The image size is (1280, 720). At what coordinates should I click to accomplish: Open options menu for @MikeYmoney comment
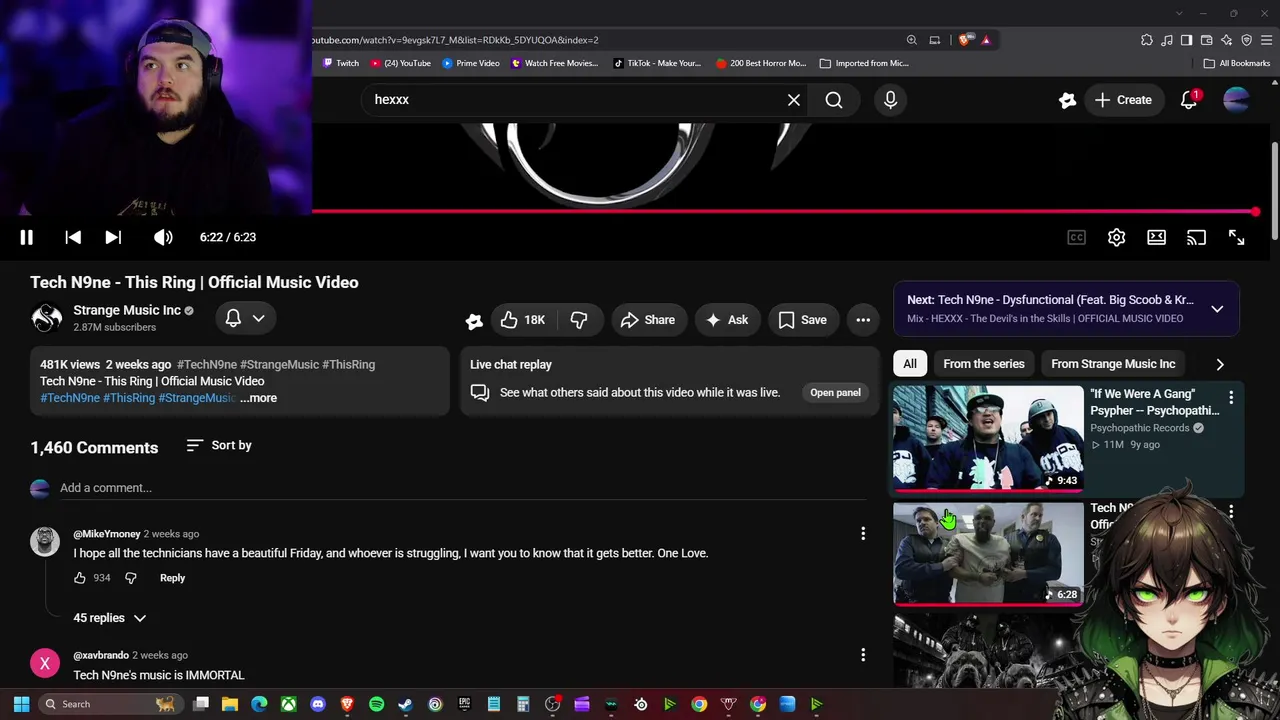[x=863, y=534]
